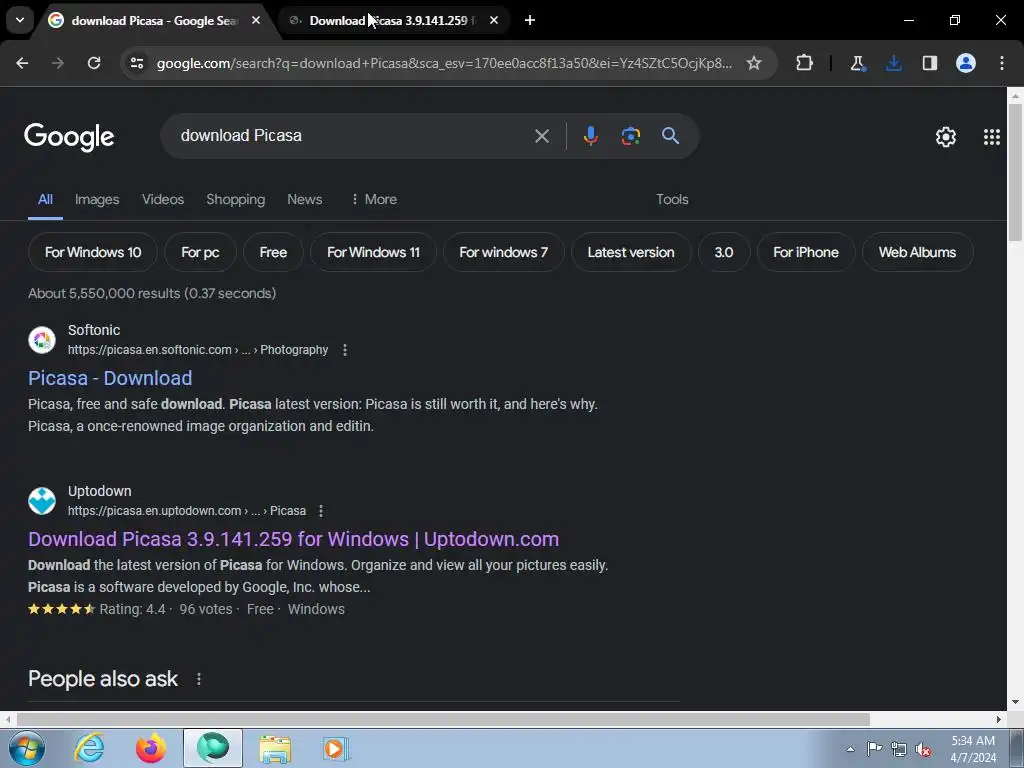Apply the Free filter chip
The height and width of the screenshot is (768, 1024).
point(273,252)
